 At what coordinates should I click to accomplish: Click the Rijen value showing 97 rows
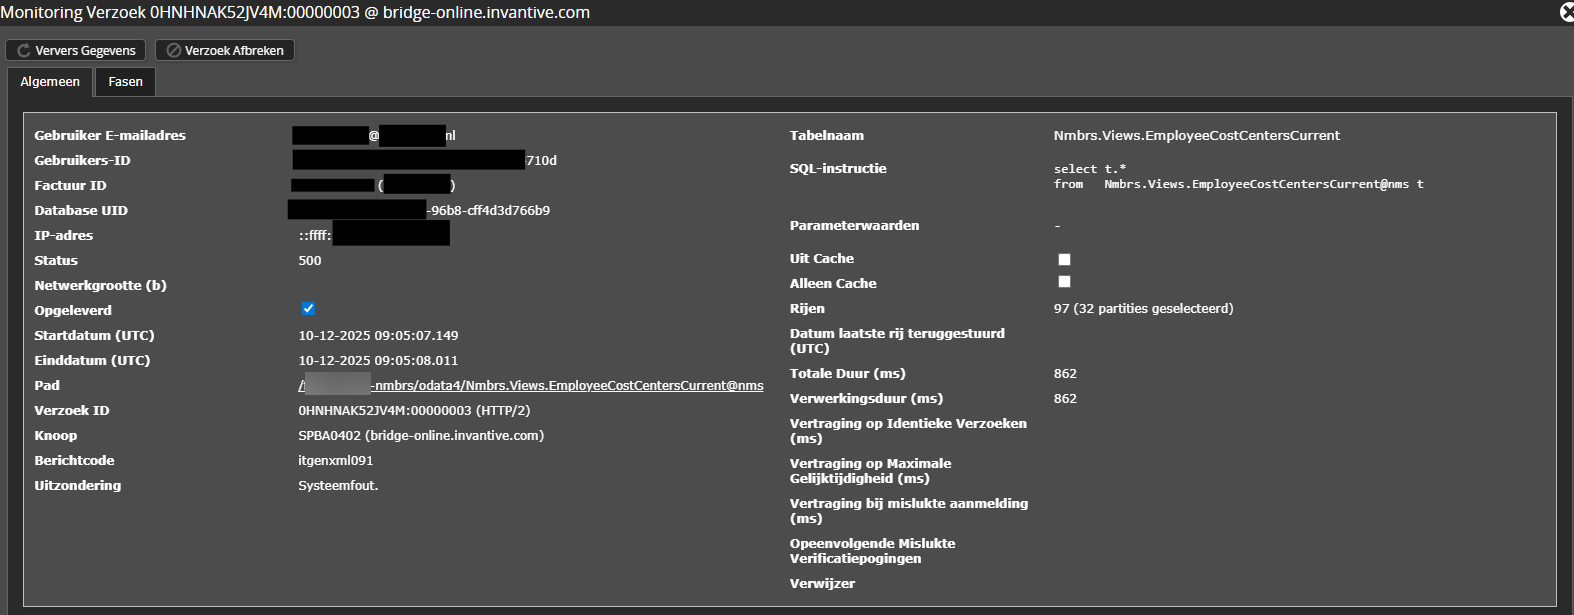(1143, 309)
